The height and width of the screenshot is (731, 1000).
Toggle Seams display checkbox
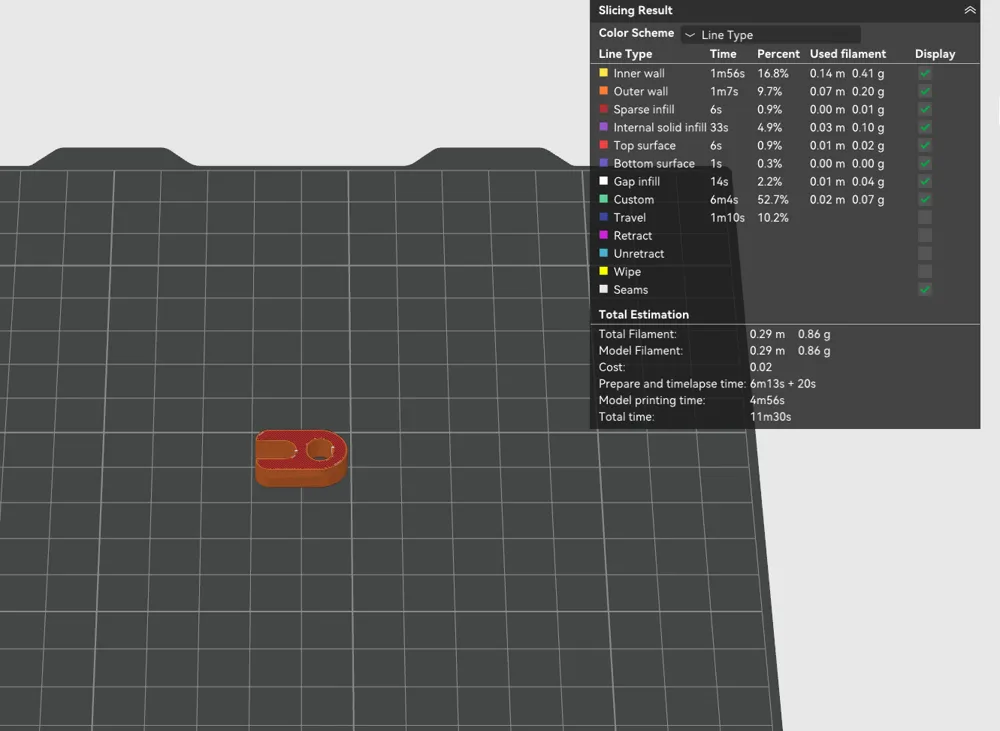[925, 290]
